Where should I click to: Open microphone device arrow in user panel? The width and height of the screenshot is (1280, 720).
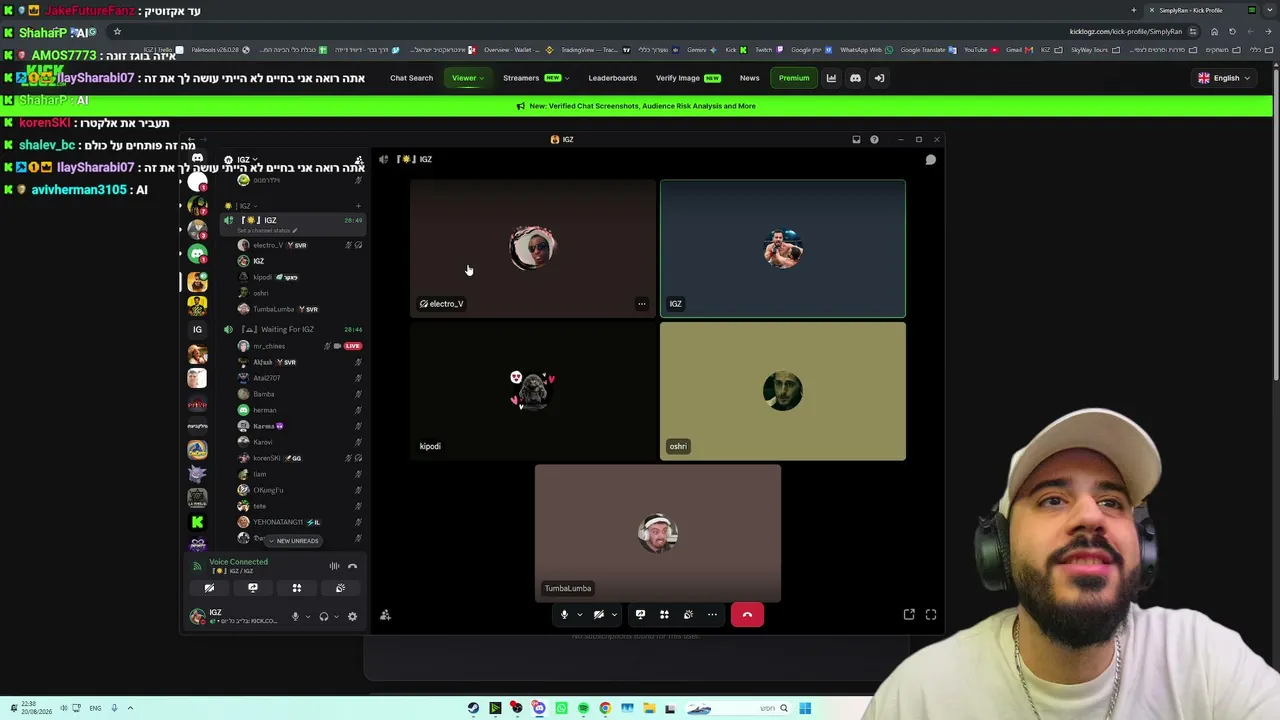pyautogui.click(x=308, y=617)
